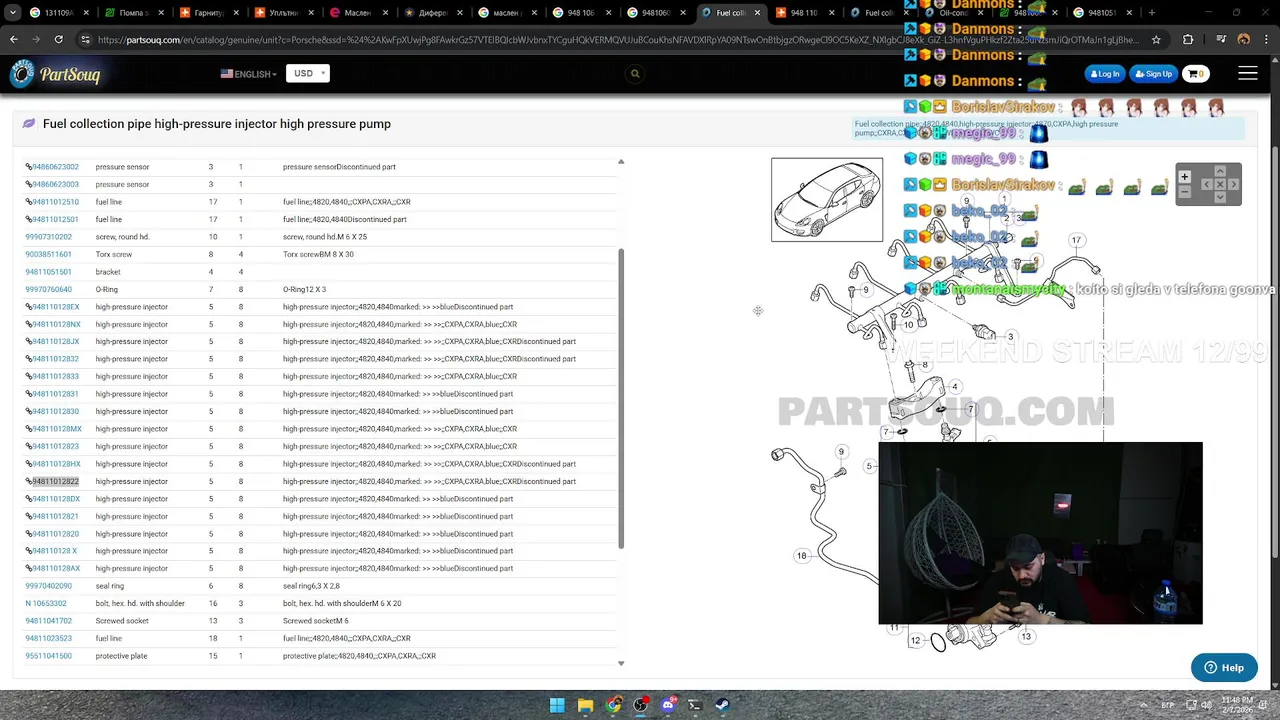
Task: Click replacement chain icon beside 948110128JX
Action: (29, 342)
